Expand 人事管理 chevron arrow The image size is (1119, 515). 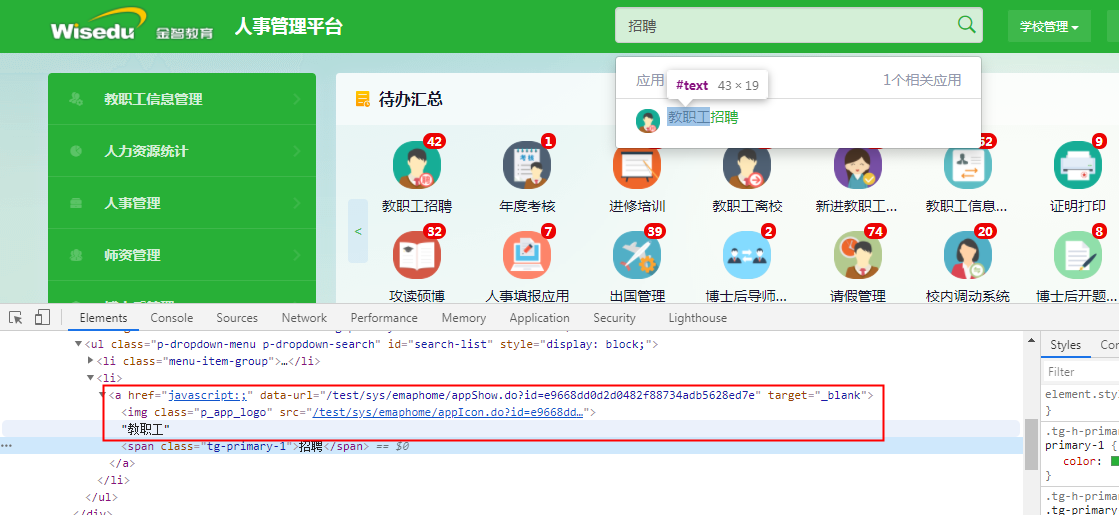coord(297,203)
